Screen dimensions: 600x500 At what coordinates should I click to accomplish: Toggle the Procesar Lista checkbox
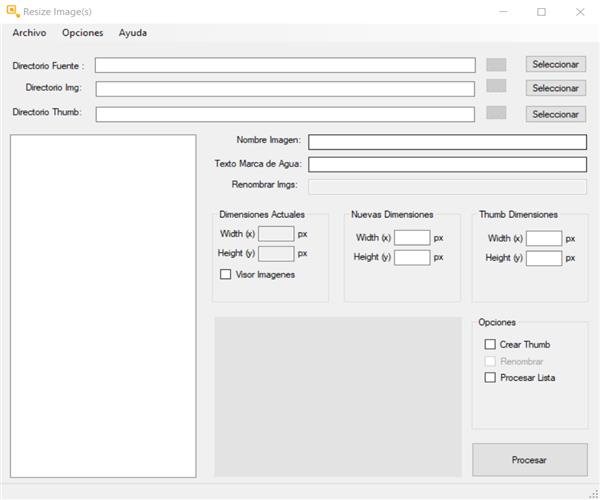[x=490, y=377]
